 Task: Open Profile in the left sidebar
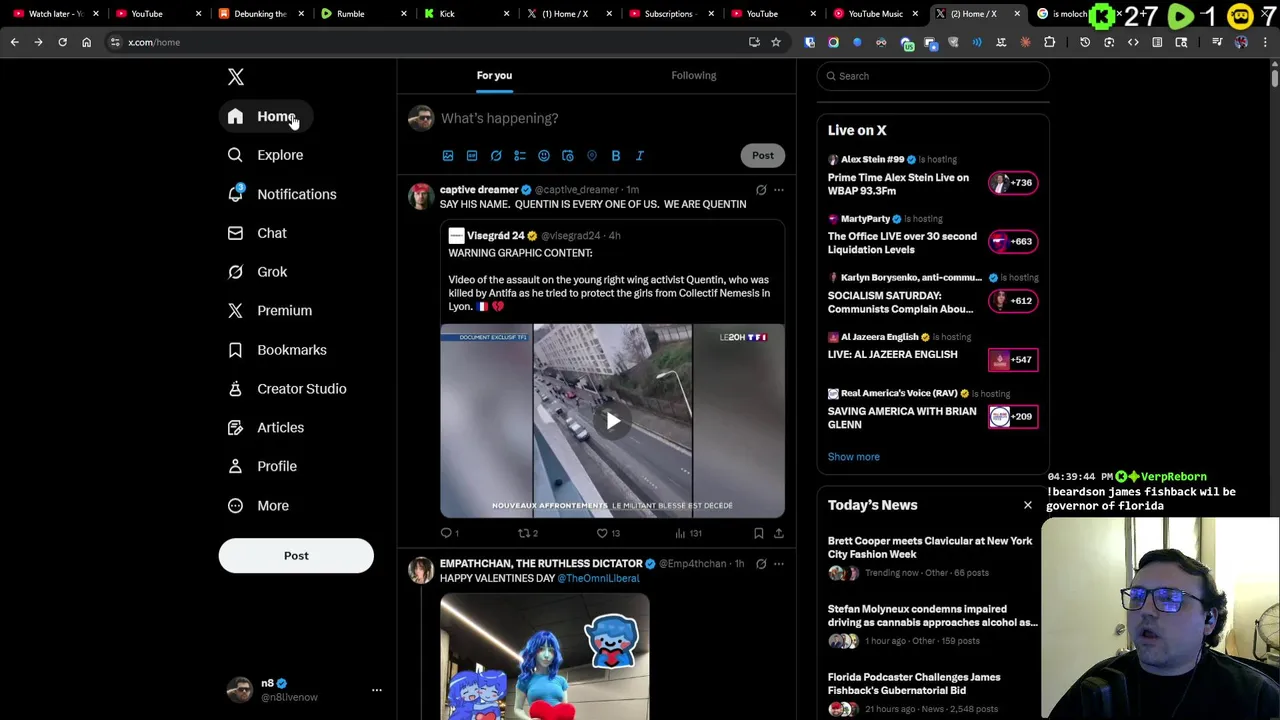pyautogui.click(x=263, y=467)
